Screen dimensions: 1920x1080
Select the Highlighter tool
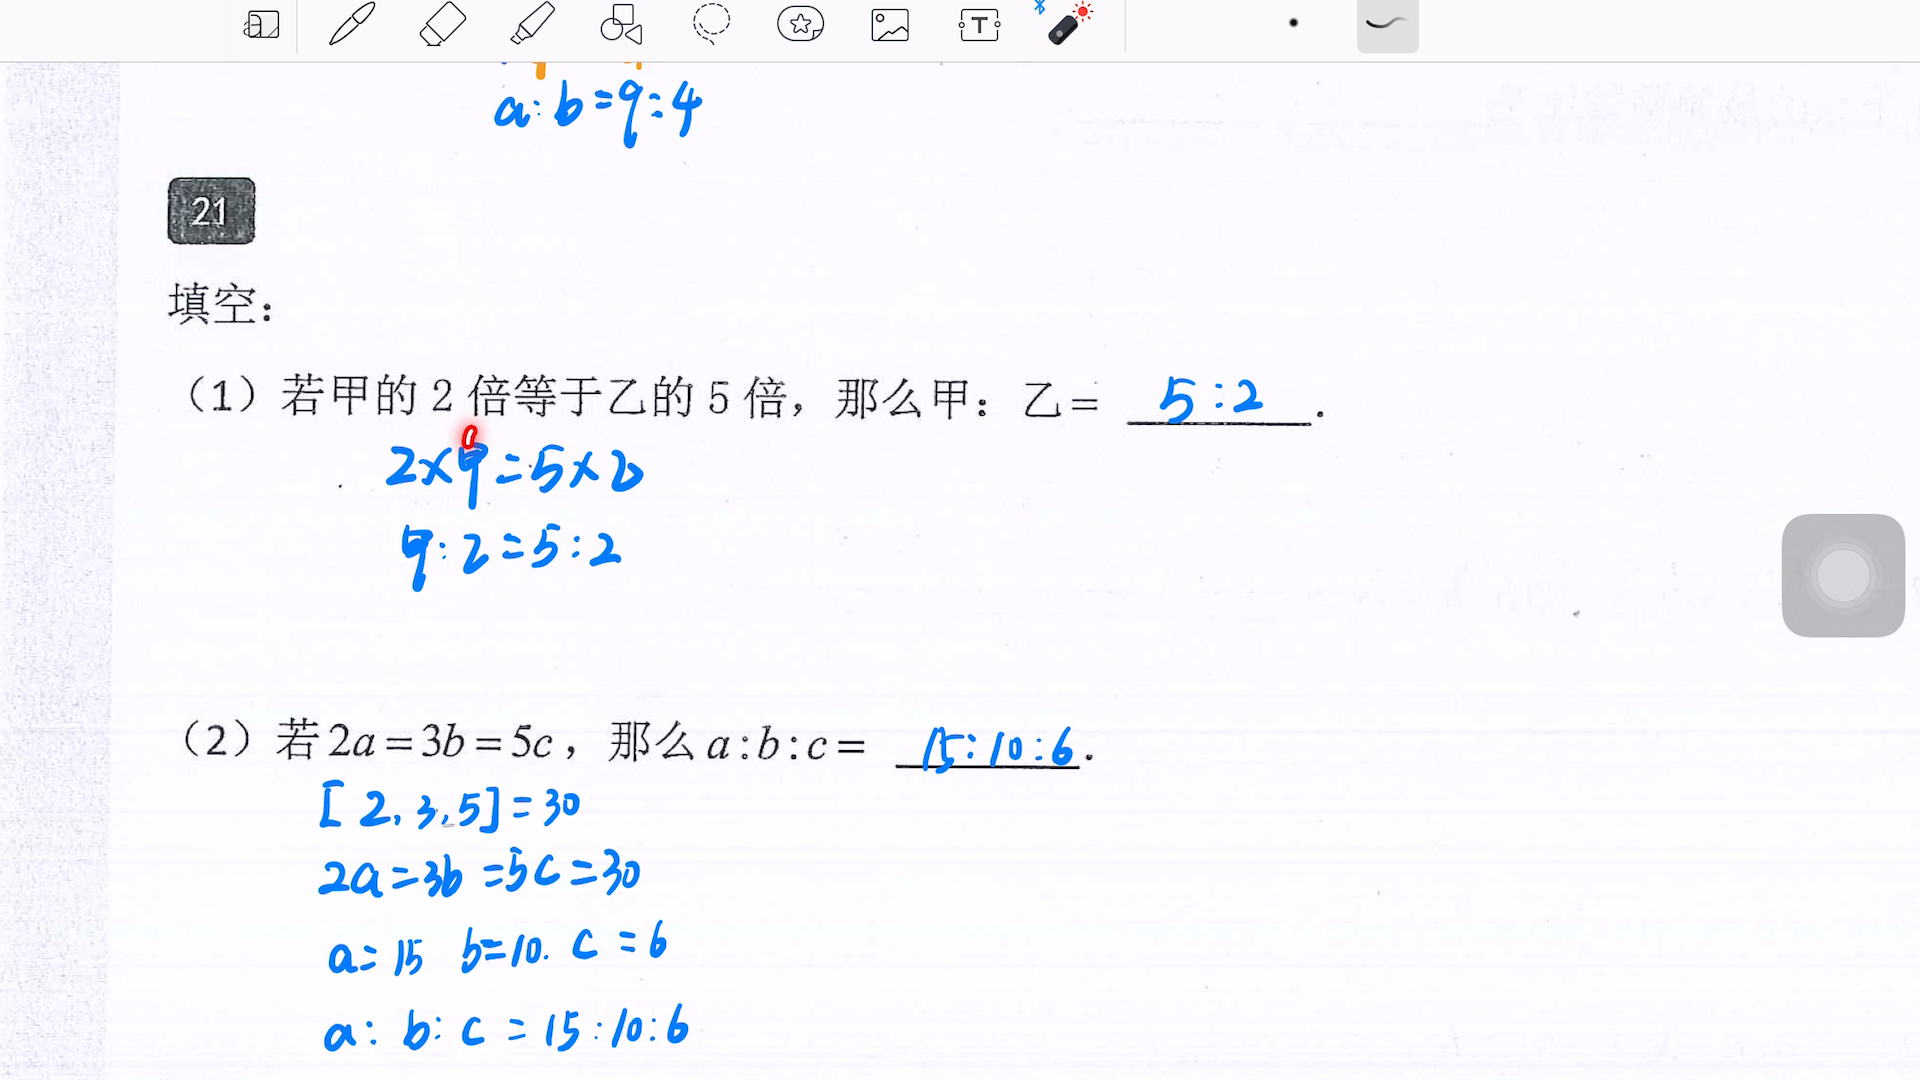532,24
